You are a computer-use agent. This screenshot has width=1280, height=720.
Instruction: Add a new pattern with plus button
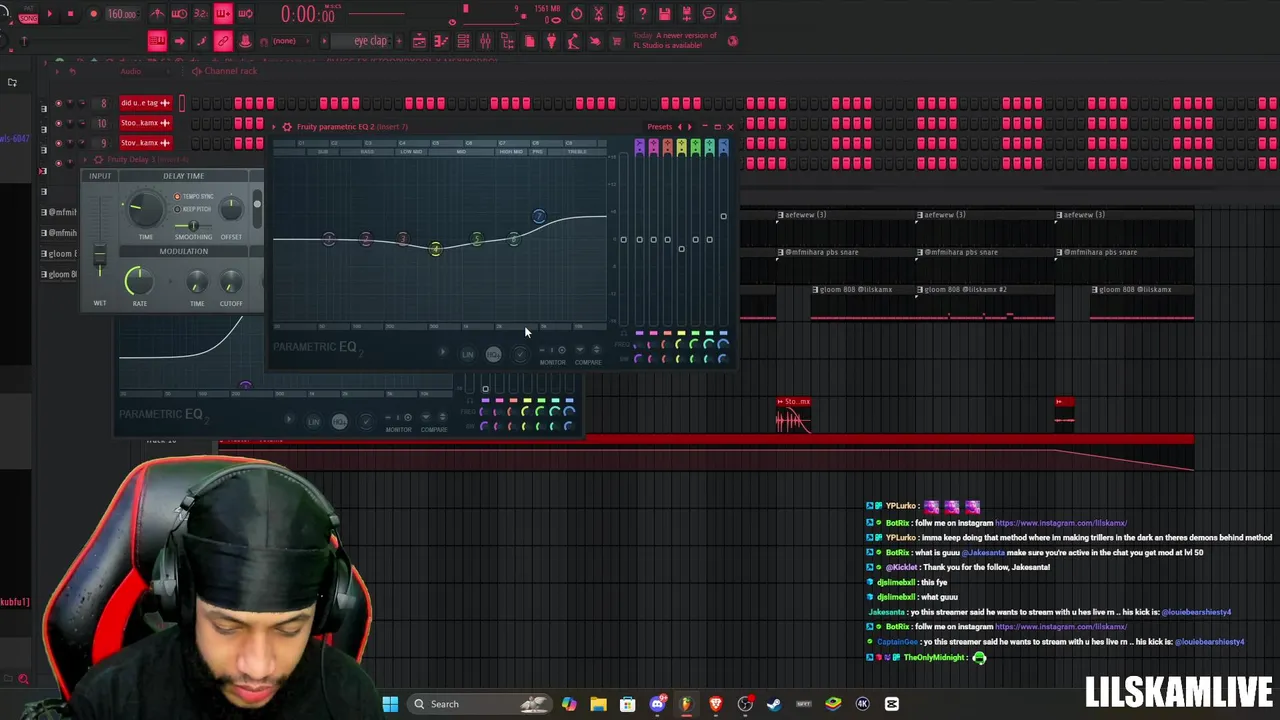pyautogui.click(x=397, y=41)
